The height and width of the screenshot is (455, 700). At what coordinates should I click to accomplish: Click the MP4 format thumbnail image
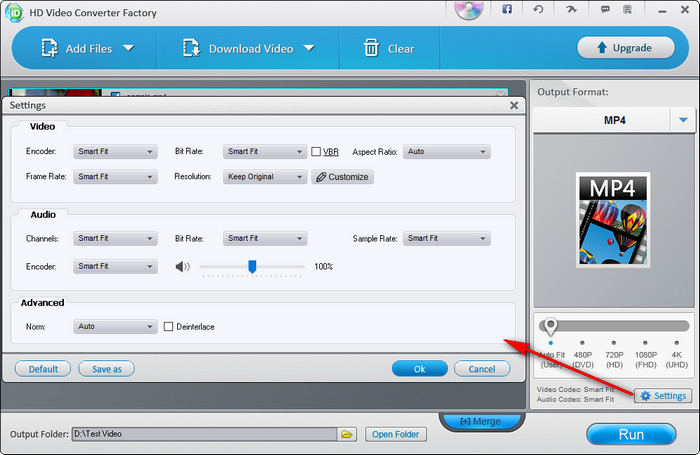tap(613, 220)
